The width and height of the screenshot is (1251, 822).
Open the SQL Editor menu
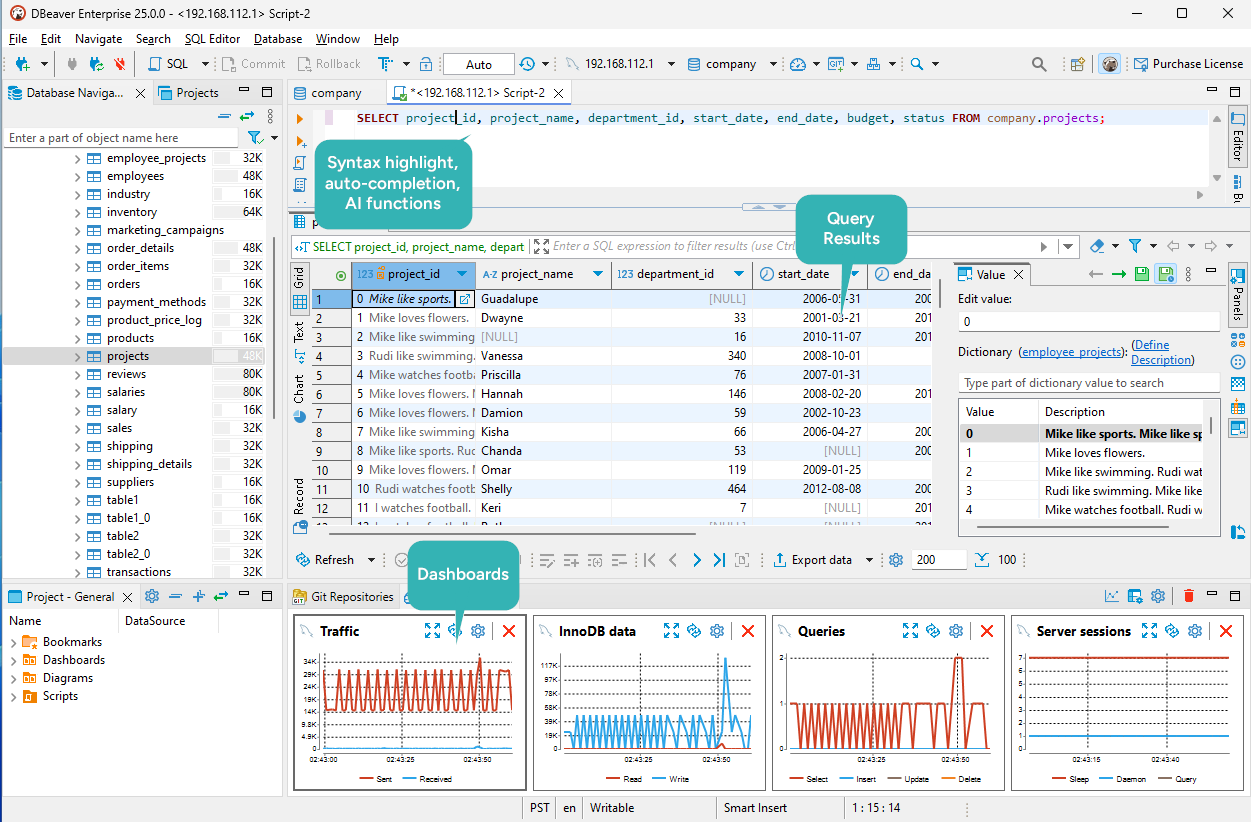point(212,39)
